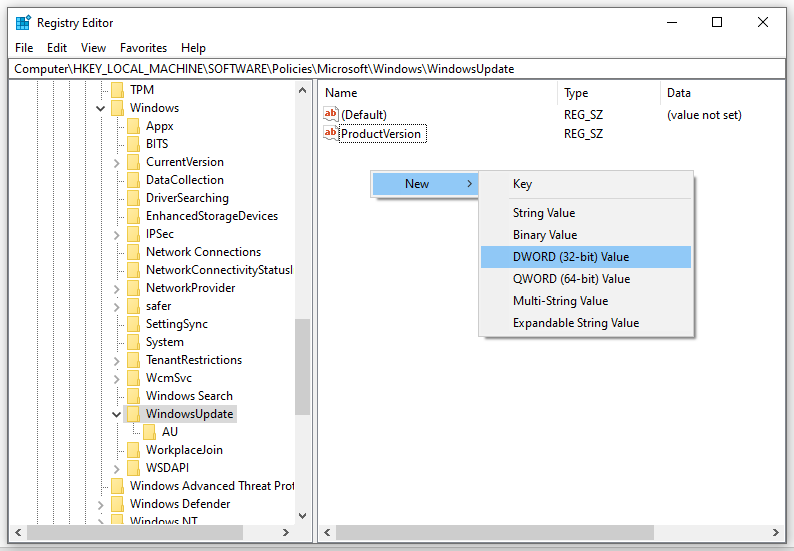
Task: Choose String Value from the submenu
Action: (x=586, y=213)
